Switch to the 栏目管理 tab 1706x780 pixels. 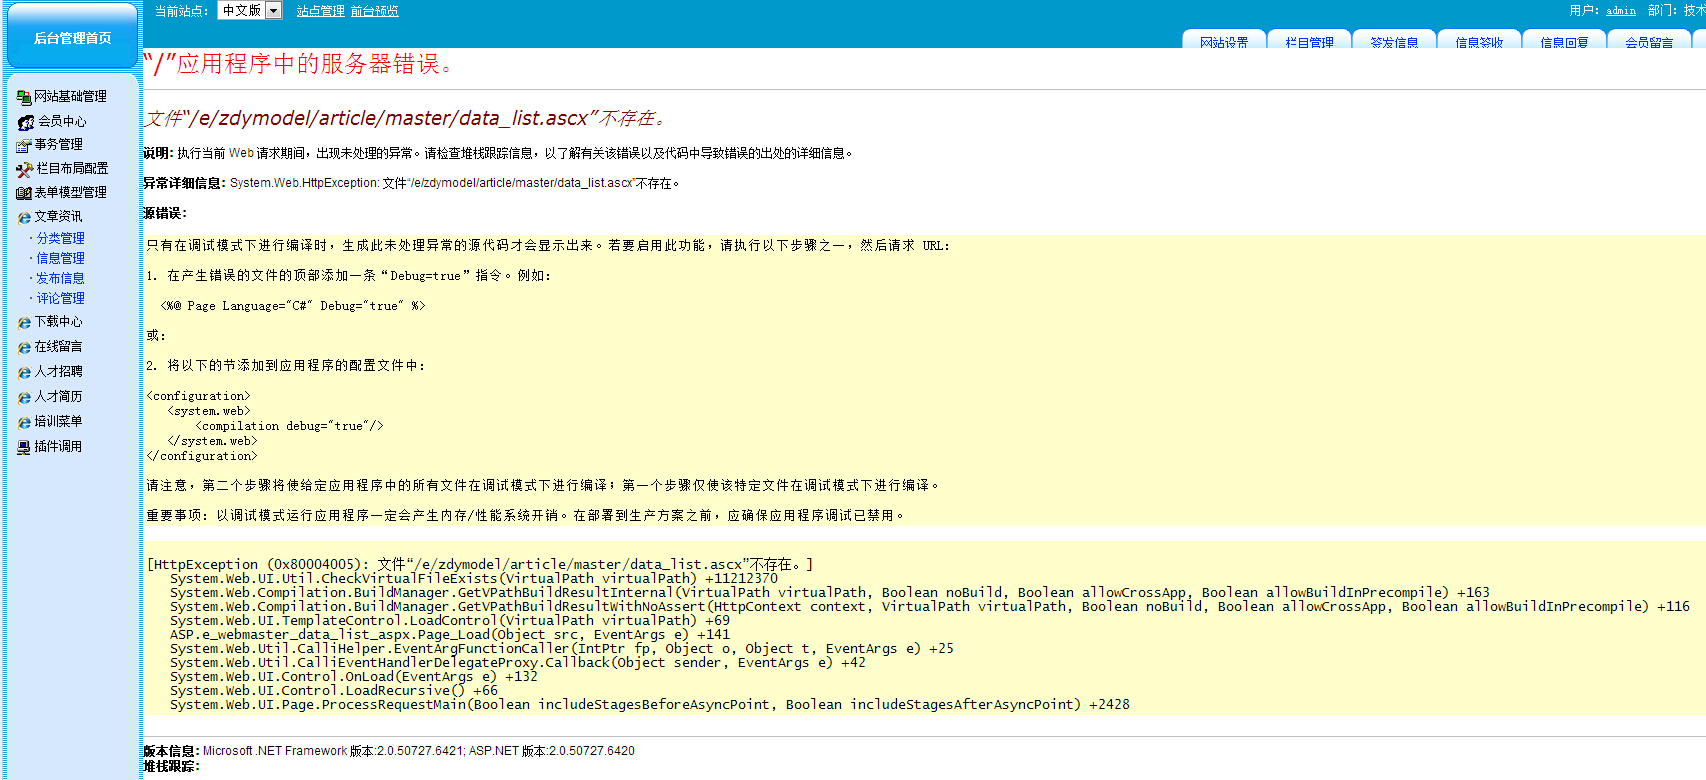[1309, 41]
